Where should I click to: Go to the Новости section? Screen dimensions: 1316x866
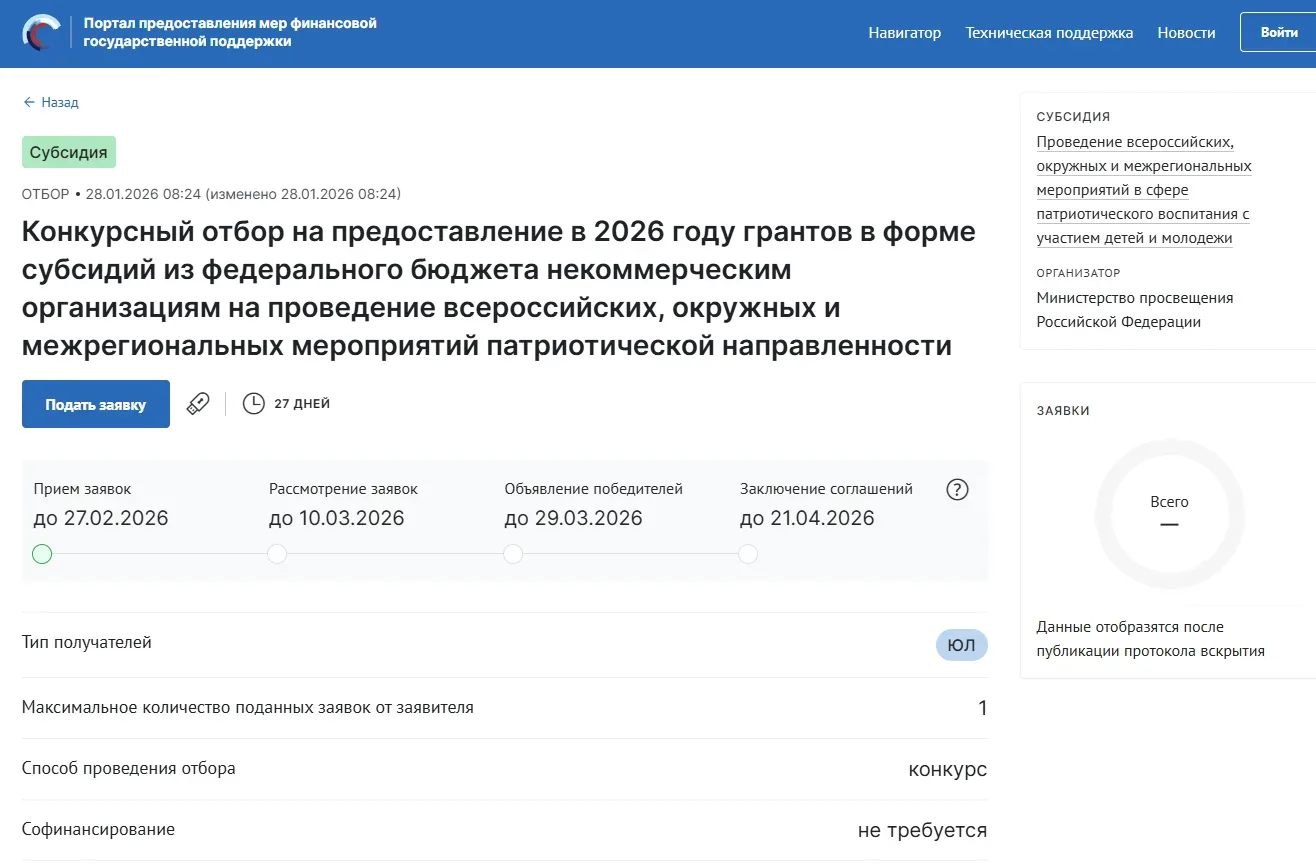(1186, 33)
